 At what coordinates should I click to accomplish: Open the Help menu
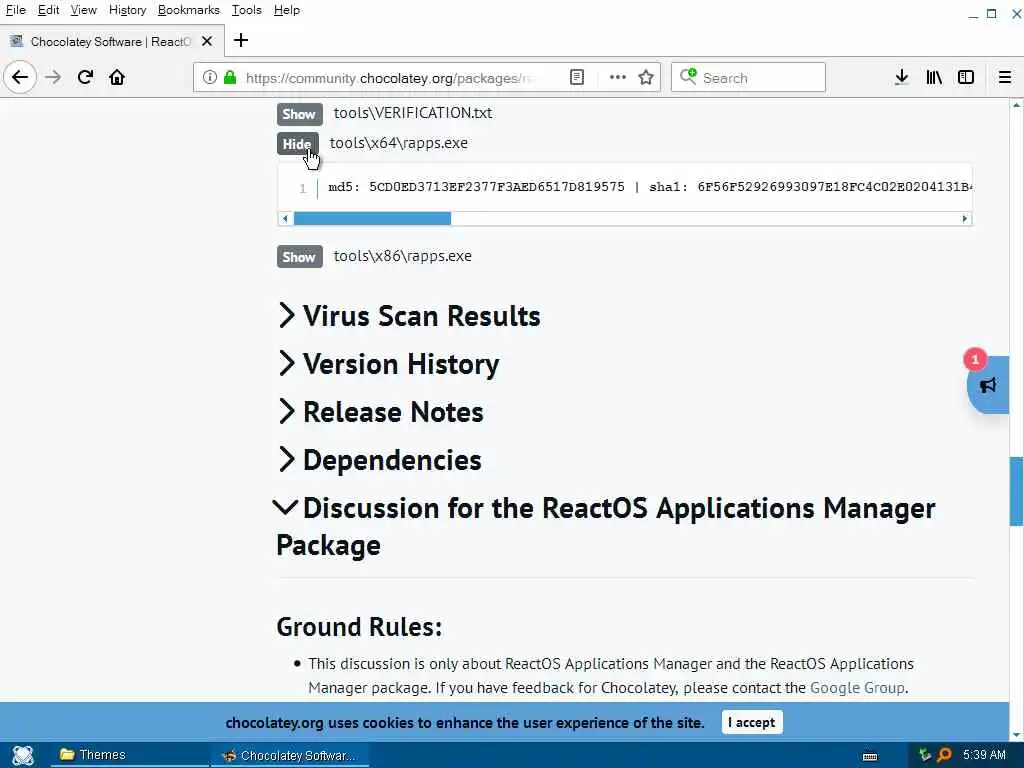[x=287, y=10]
